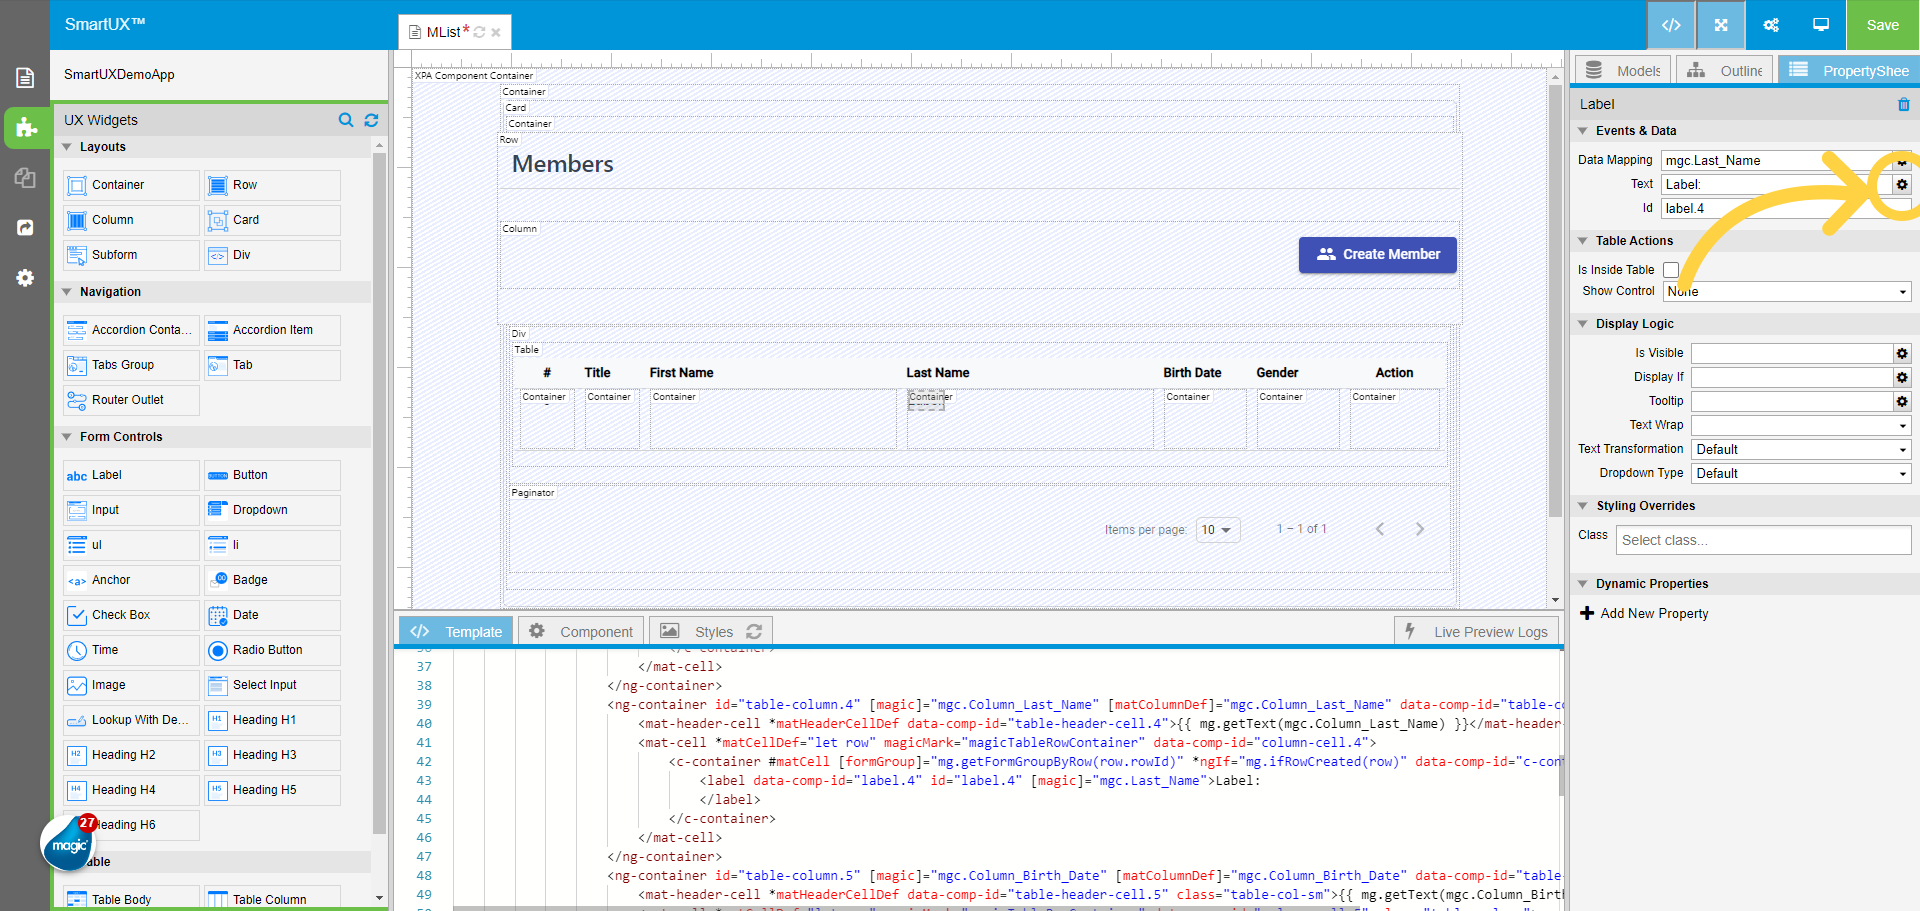Open the Items per page dropdown
Image resolution: width=1920 pixels, height=911 pixels.
tap(1217, 530)
